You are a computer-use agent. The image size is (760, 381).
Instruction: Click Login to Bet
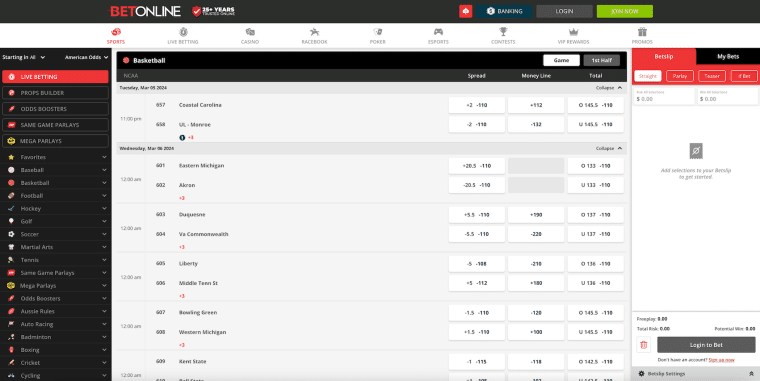(706, 345)
